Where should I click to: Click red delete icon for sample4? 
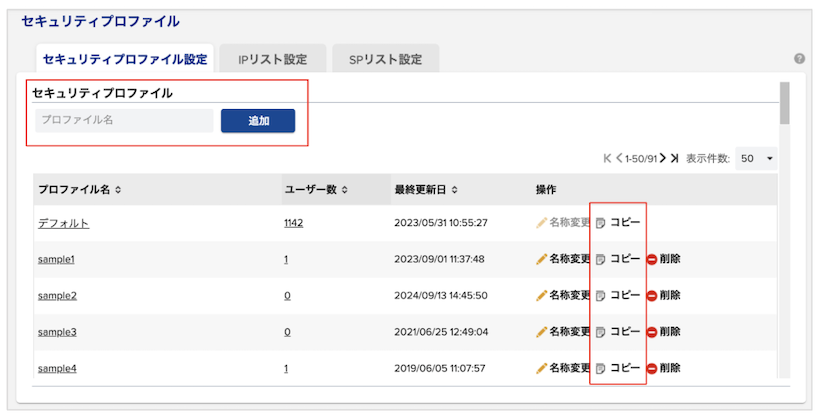point(652,369)
